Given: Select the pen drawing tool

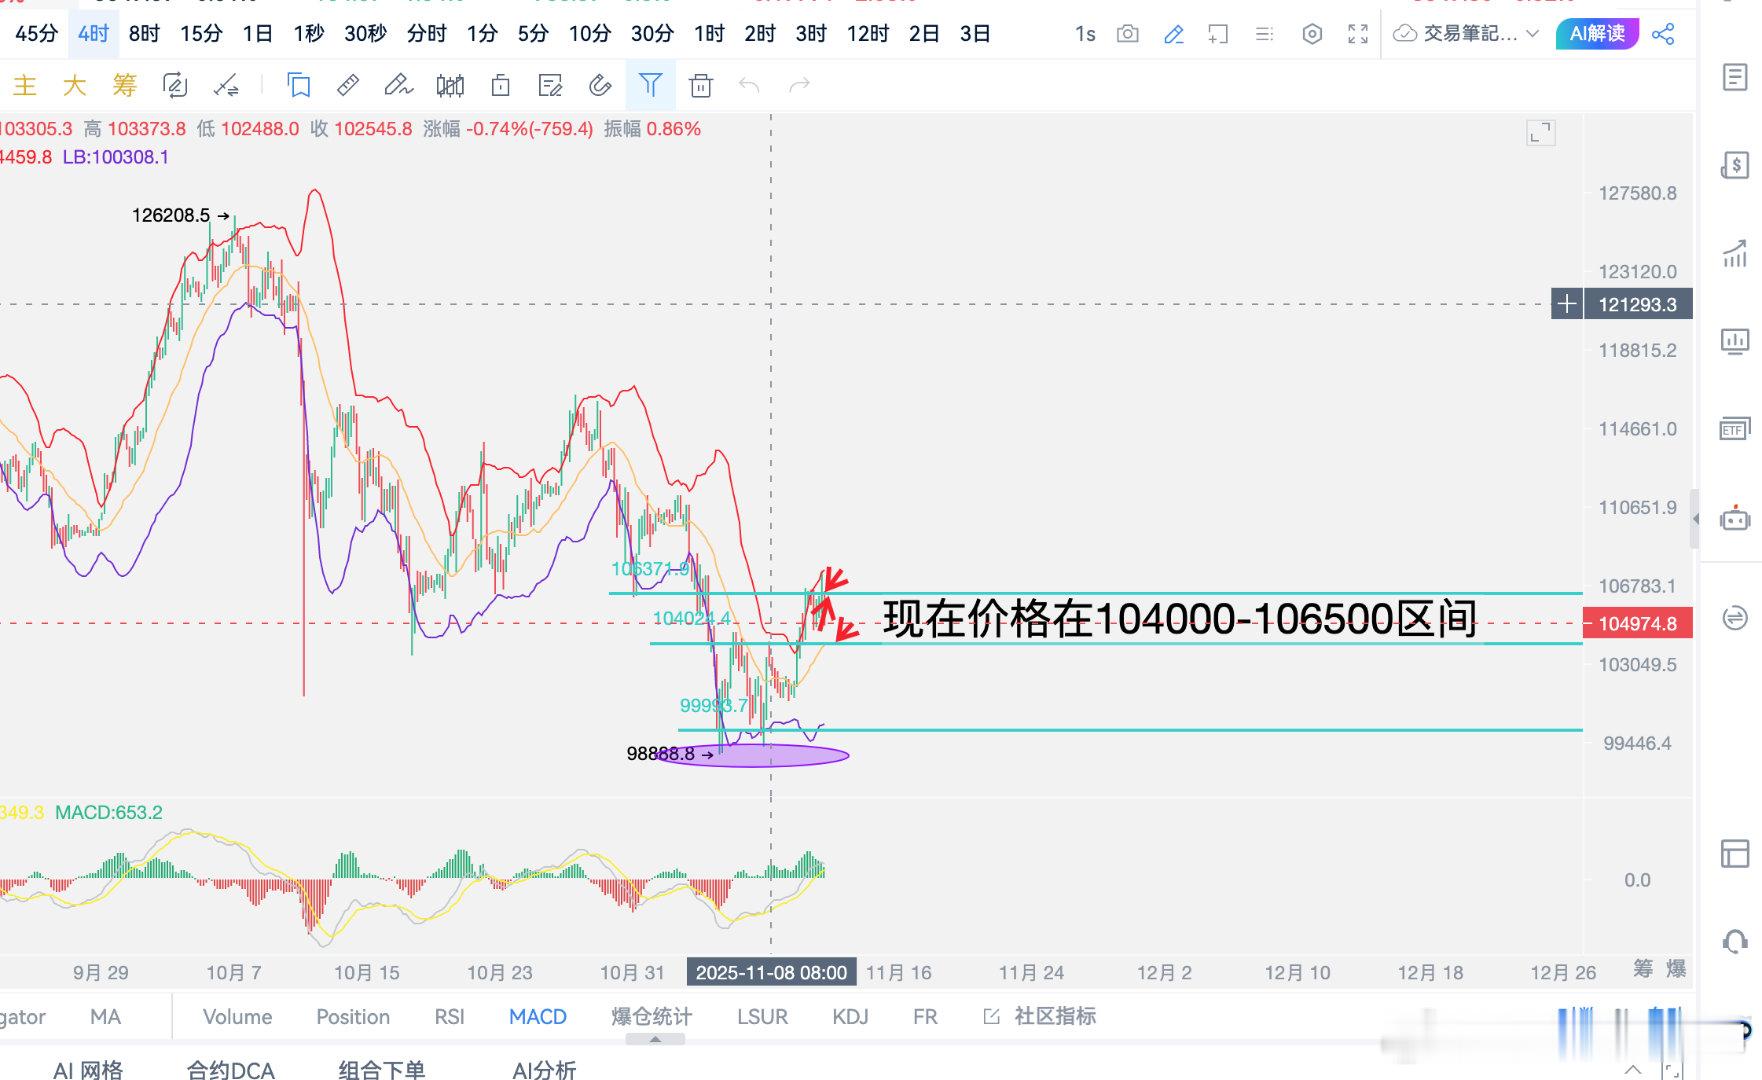Looking at the screenshot, I should 398,85.
